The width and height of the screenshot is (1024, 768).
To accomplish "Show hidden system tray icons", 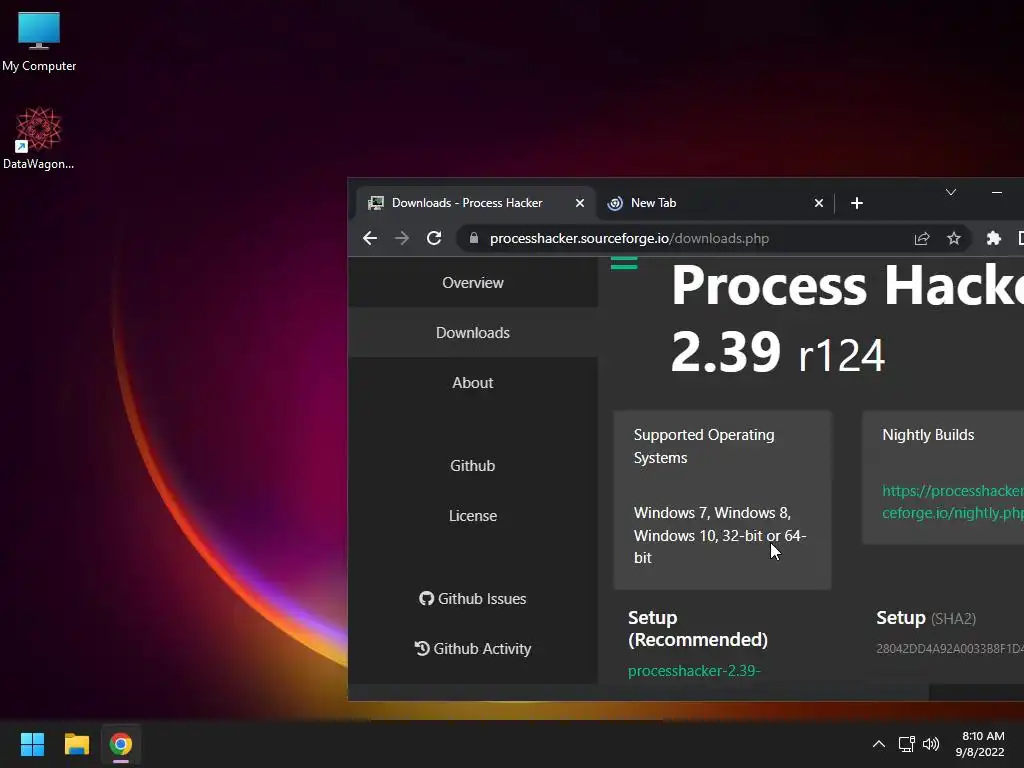I will pyautogui.click(x=879, y=744).
